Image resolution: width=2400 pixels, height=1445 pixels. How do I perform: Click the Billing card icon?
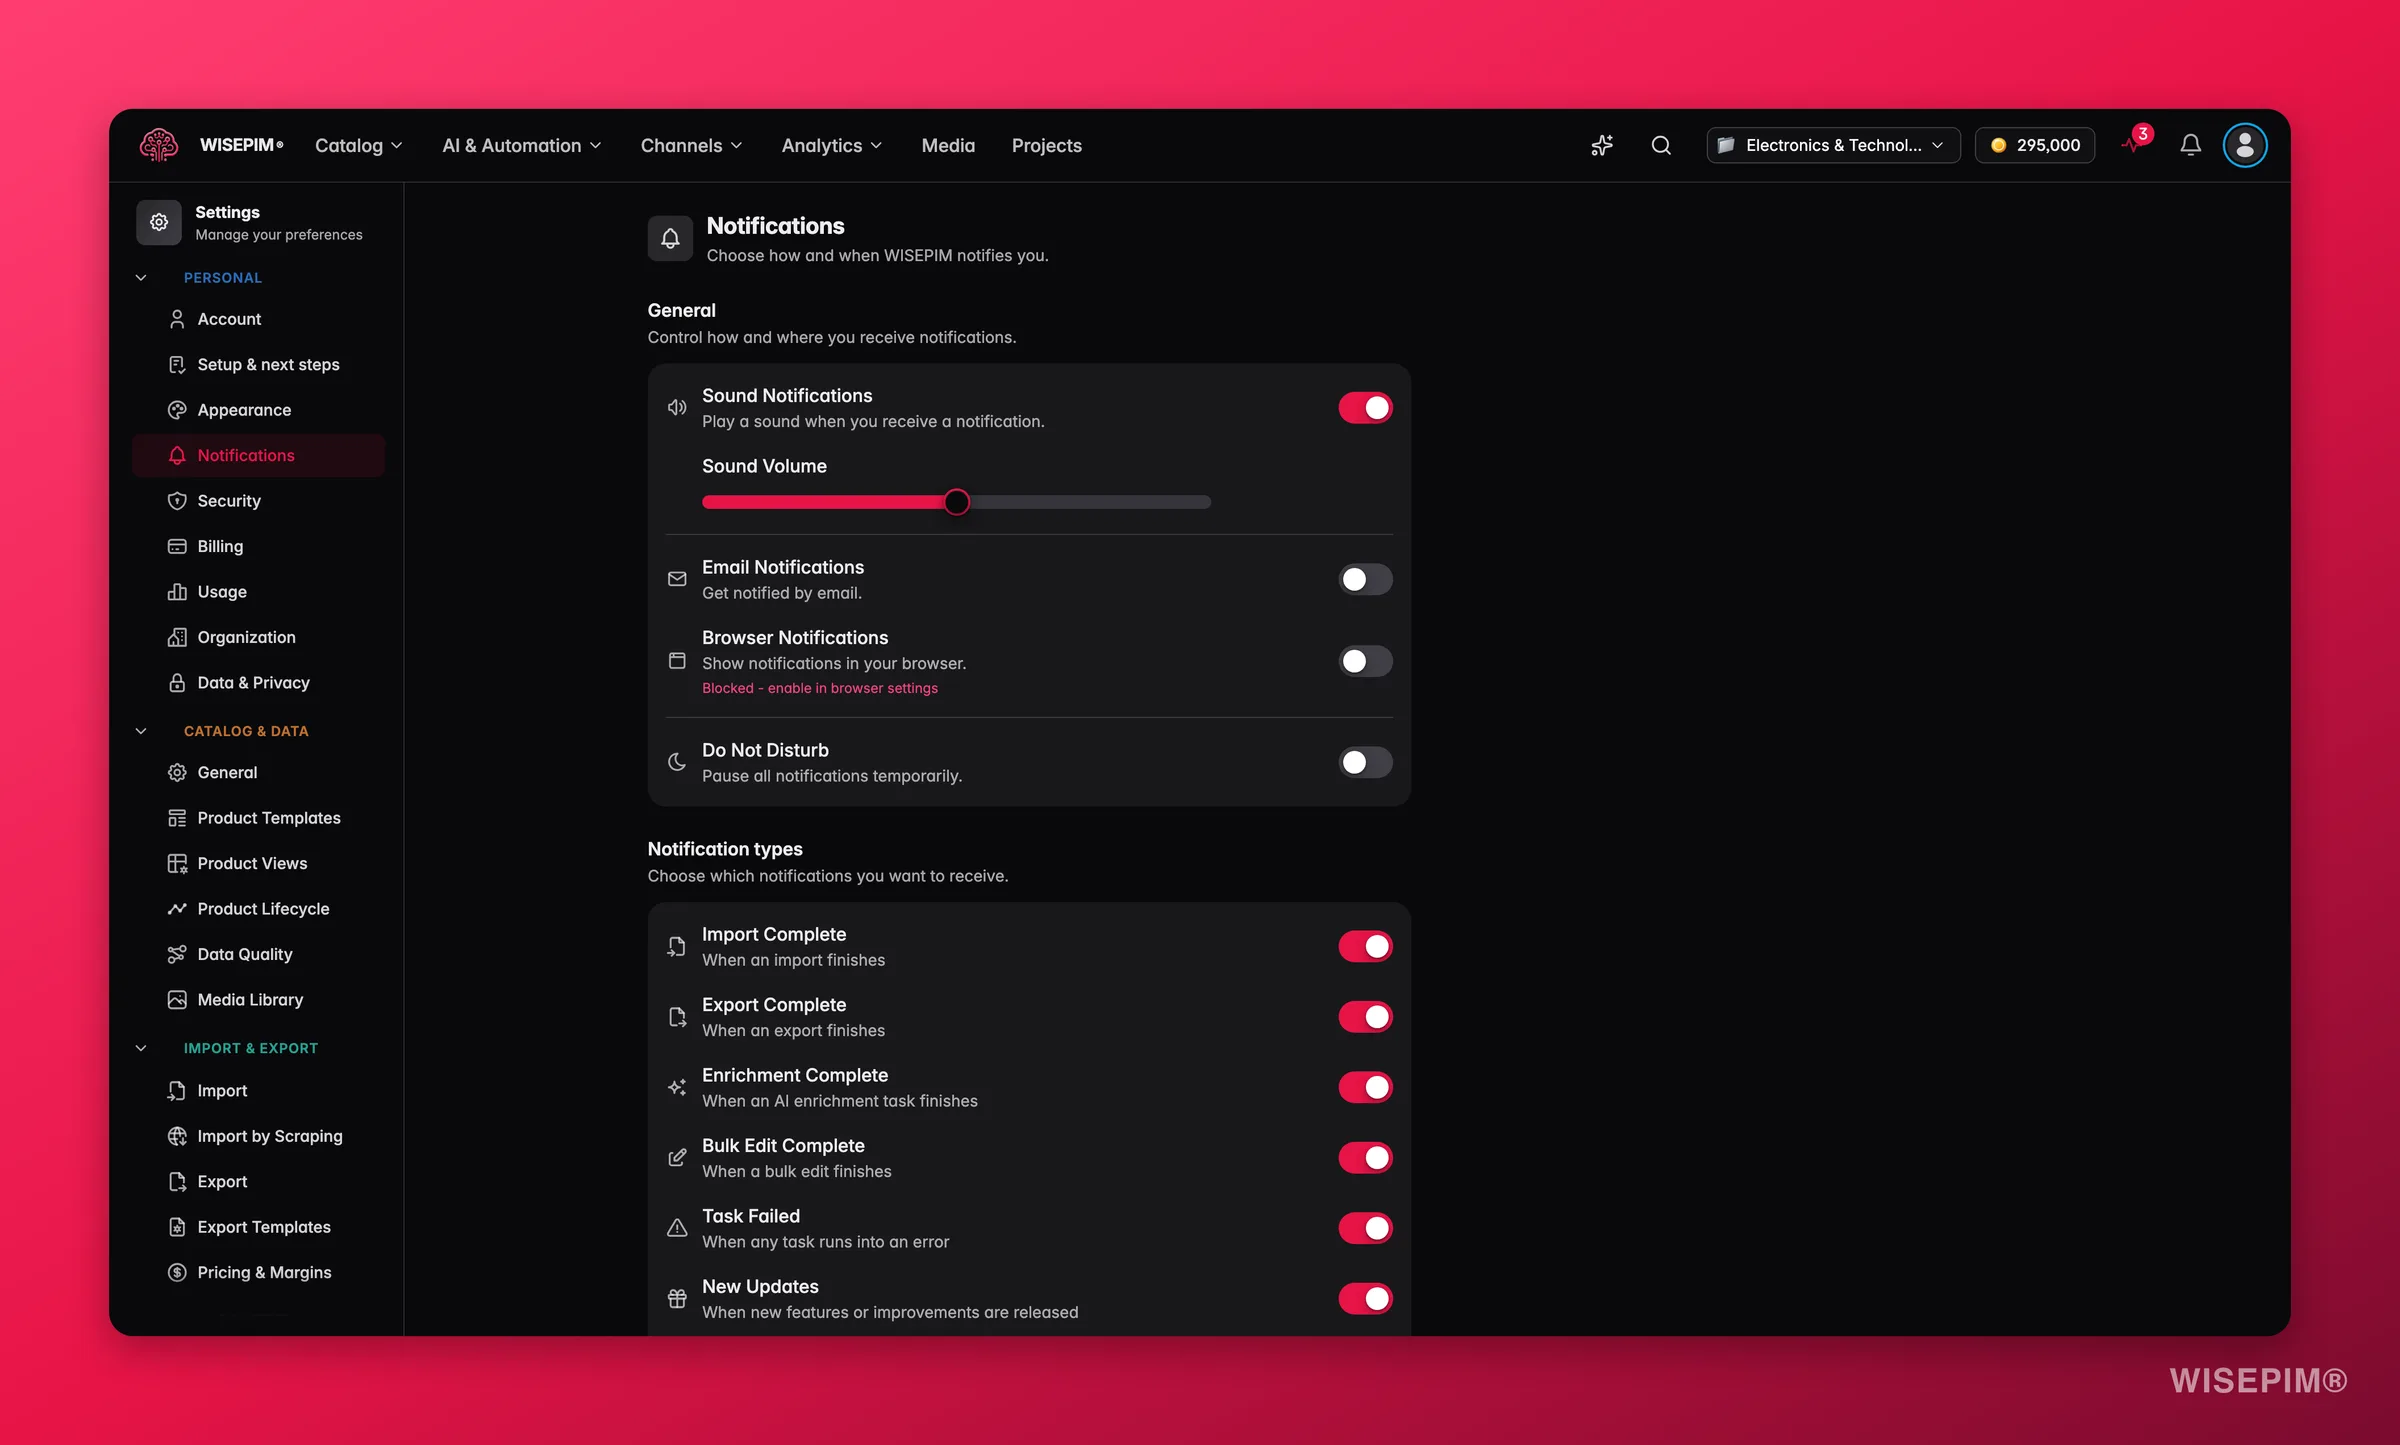[177, 546]
